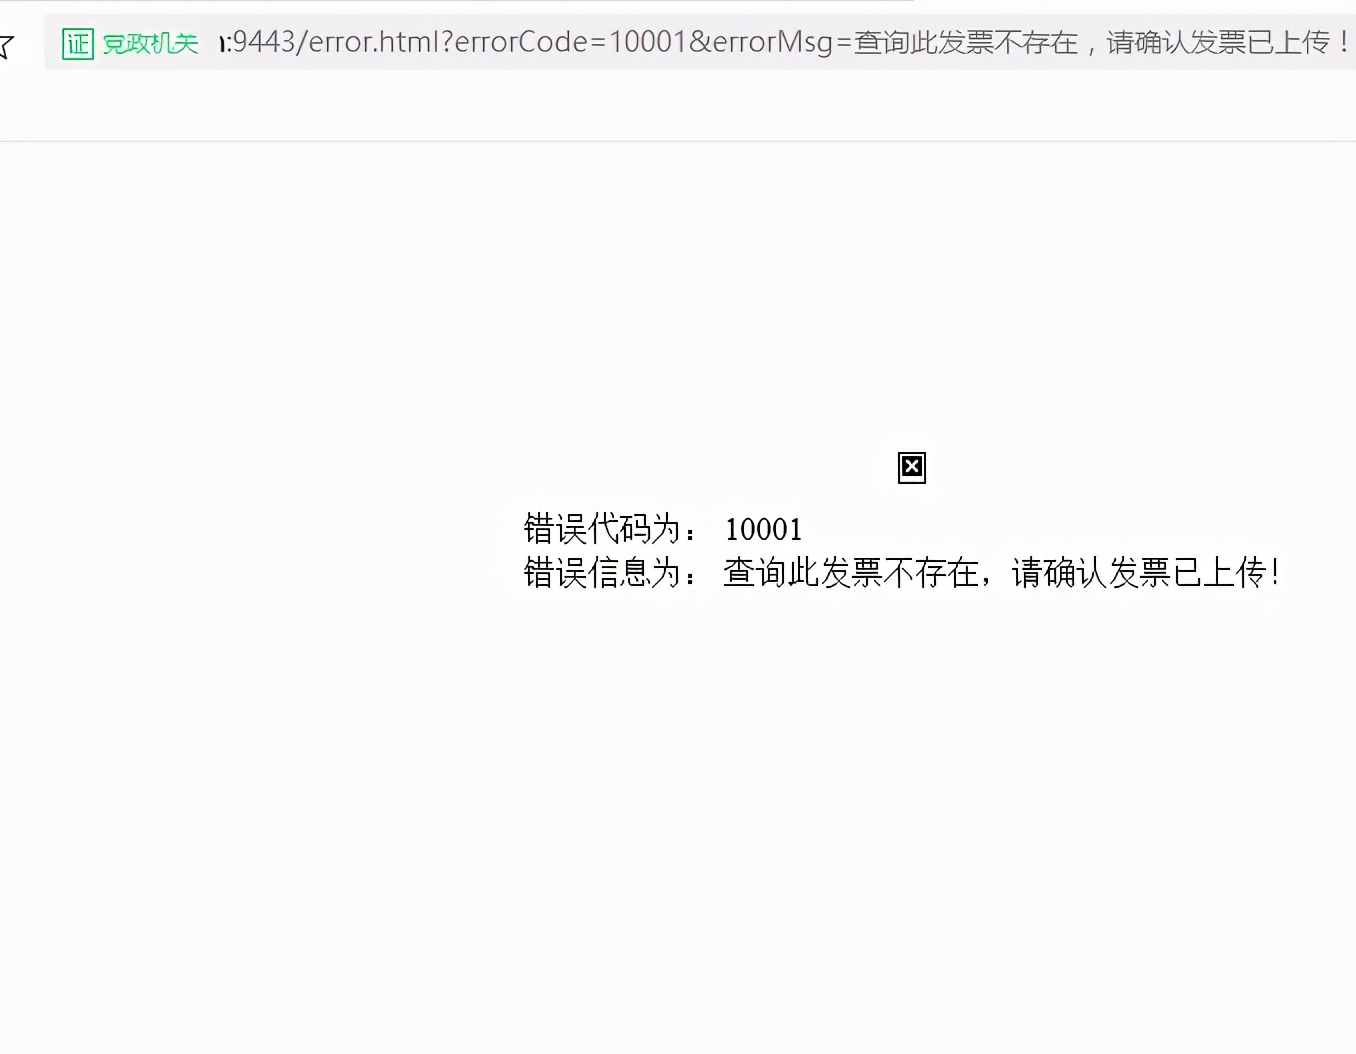Click the broken image frame above the error text
This screenshot has height=1054, width=1356.
tap(911, 467)
